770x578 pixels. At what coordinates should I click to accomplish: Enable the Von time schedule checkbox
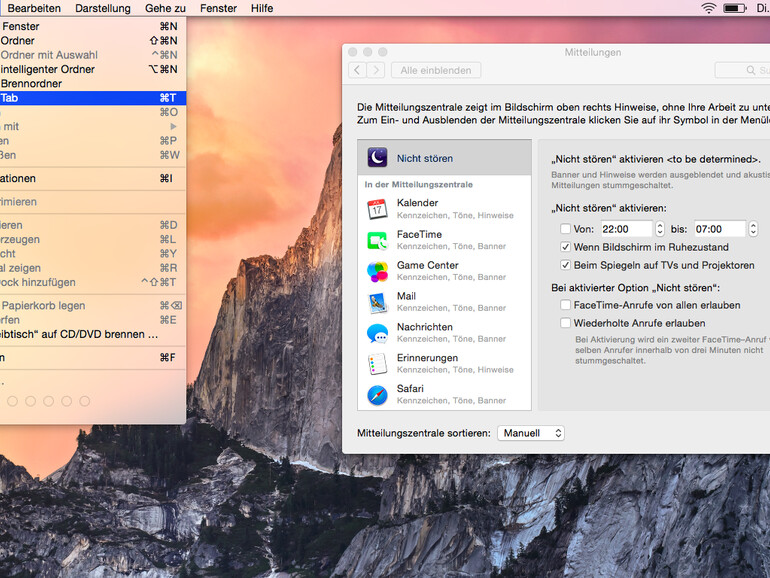coord(566,229)
